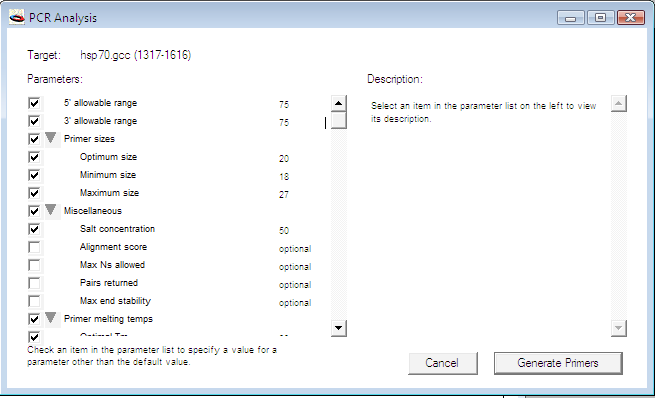This screenshot has width=655, height=398.
Task: Click the Max end stability optional value
Action: 295,303
